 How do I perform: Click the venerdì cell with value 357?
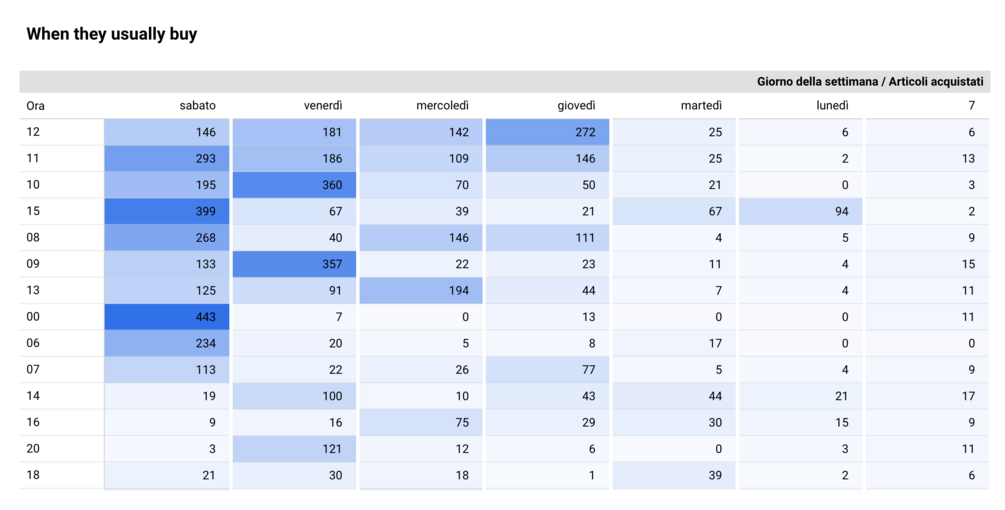294,264
